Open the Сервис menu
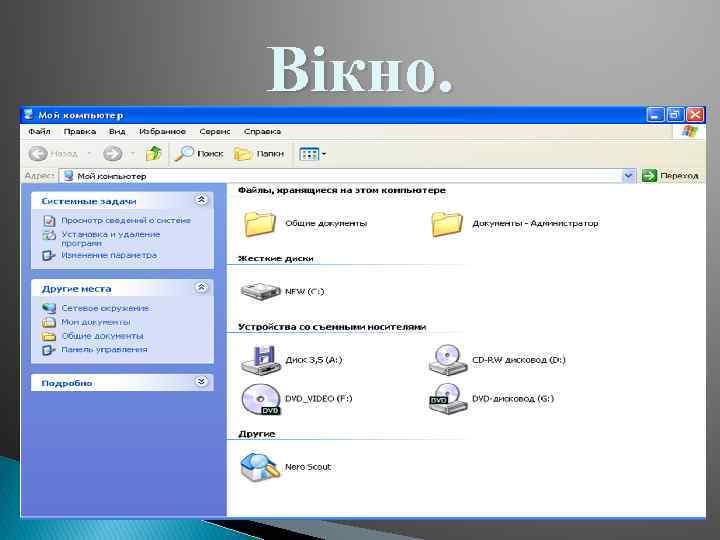Viewport: 720px width, 540px height. click(215, 131)
